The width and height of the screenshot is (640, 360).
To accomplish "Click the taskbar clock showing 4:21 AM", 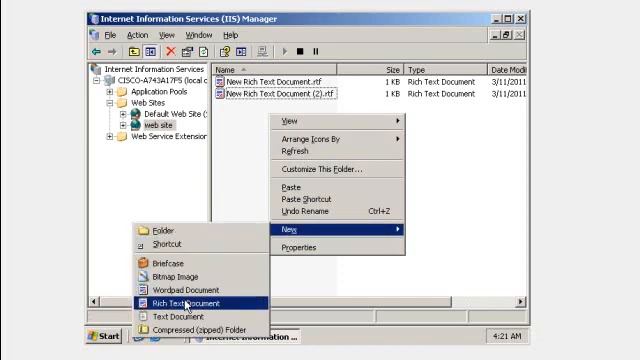I will [x=507, y=336].
